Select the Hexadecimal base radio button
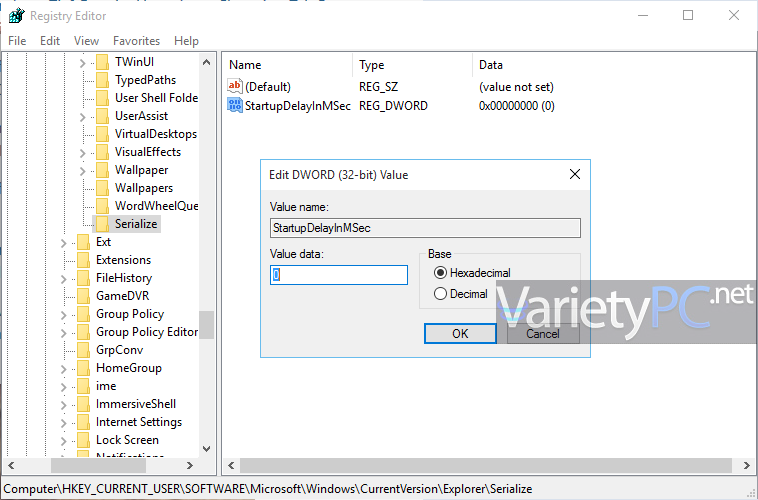Viewport: 758px width, 500px height. [x=440, y=273]
